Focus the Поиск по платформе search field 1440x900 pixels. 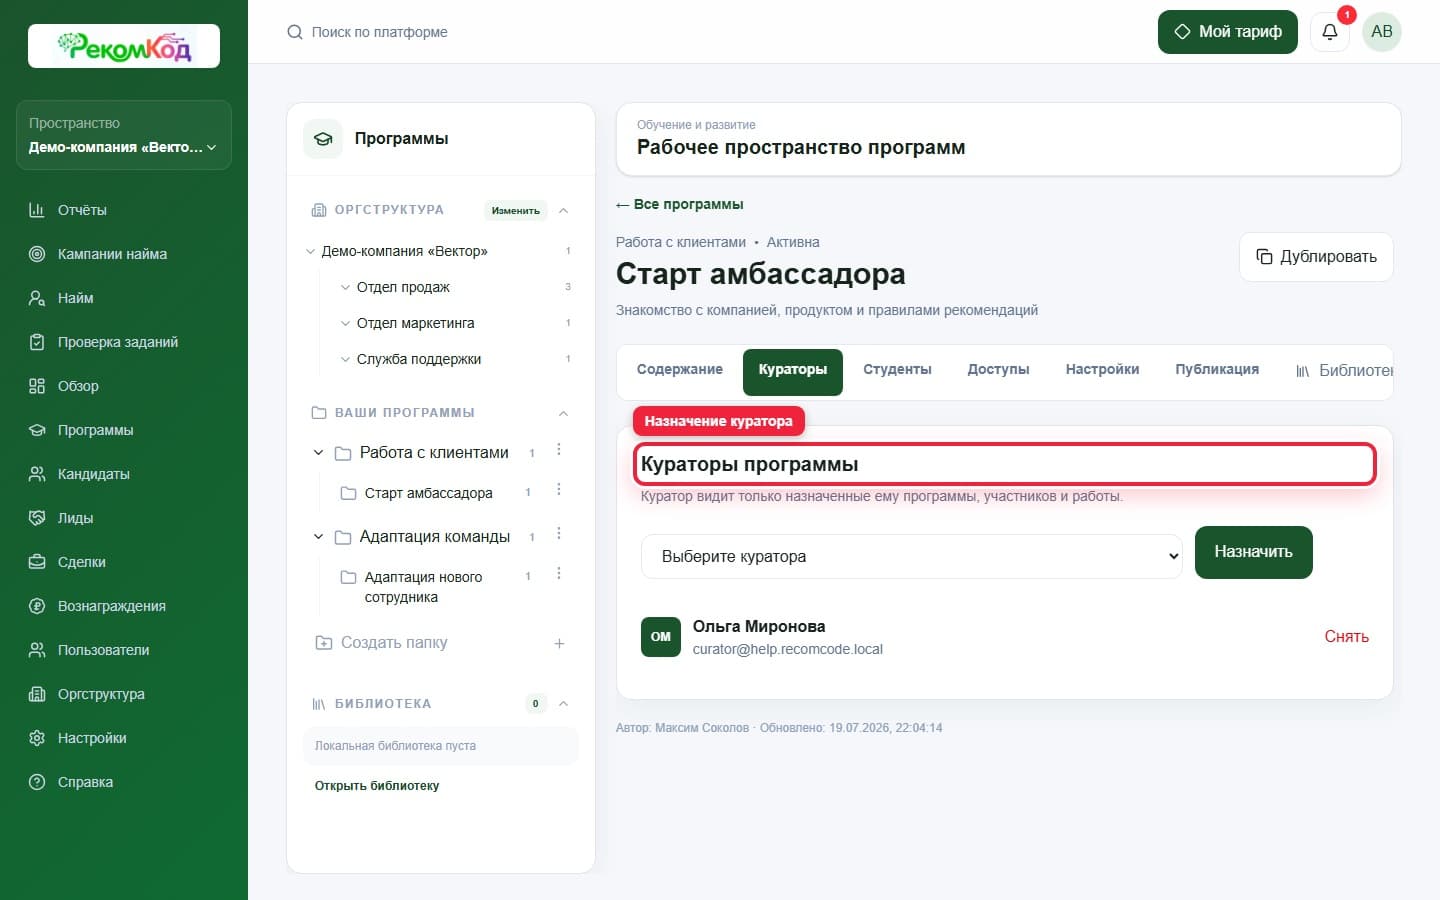coord(380,32)
